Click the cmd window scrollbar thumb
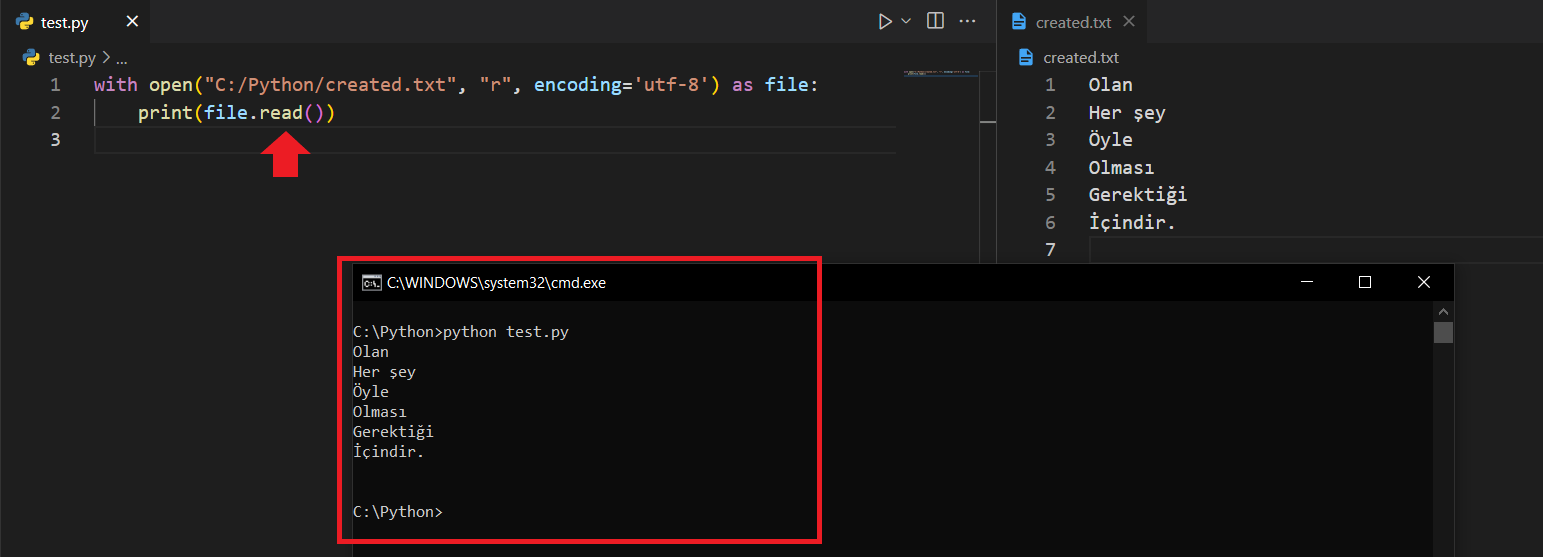This screenshot has height=557, width=1543. (x=1443, y=332)
